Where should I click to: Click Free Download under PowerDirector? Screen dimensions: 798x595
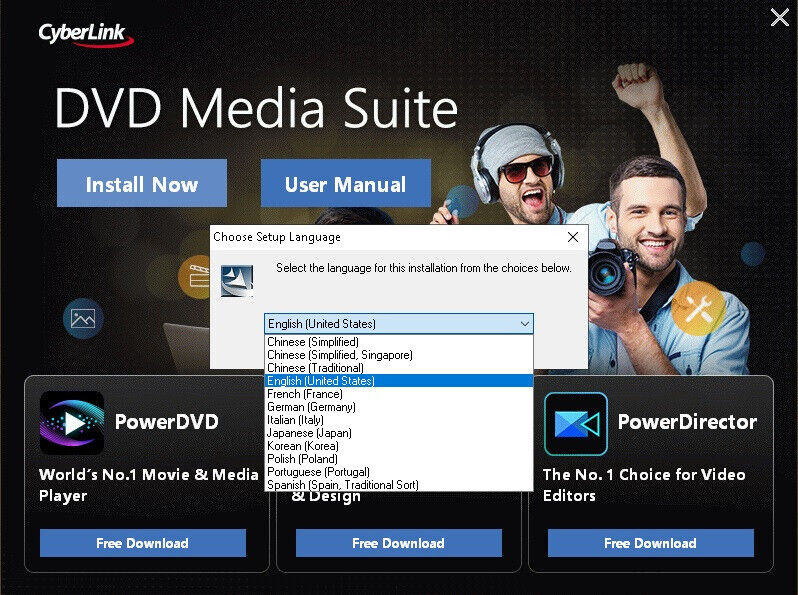[650, 543]
